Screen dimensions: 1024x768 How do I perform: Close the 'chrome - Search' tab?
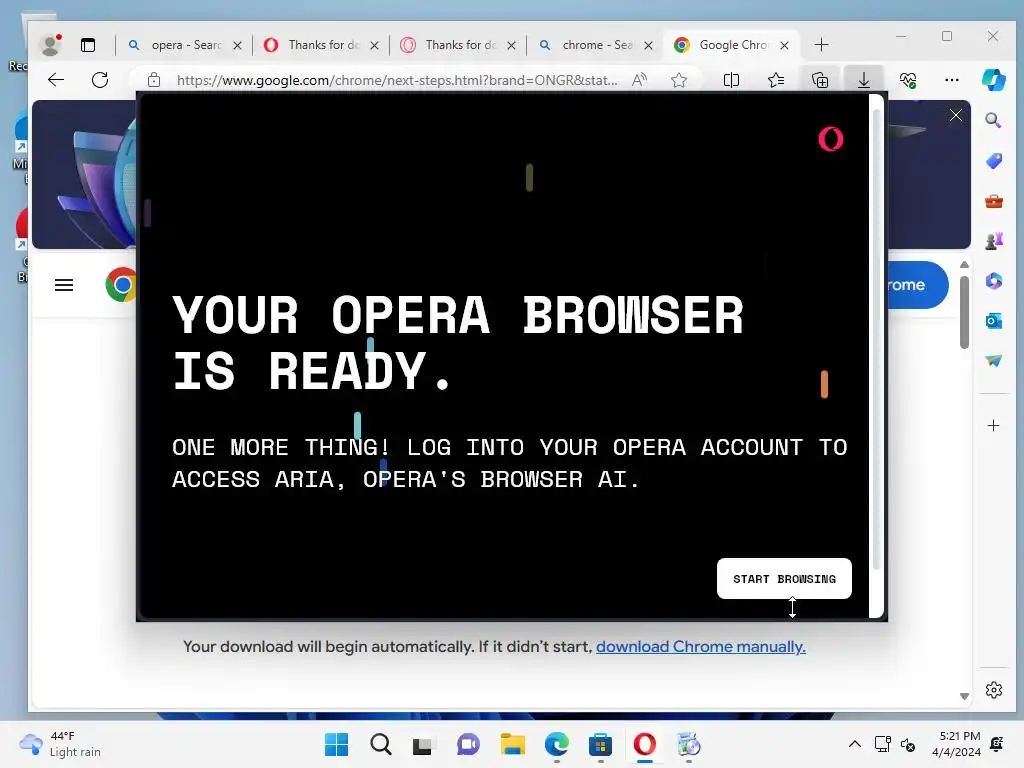click(648, 45)
